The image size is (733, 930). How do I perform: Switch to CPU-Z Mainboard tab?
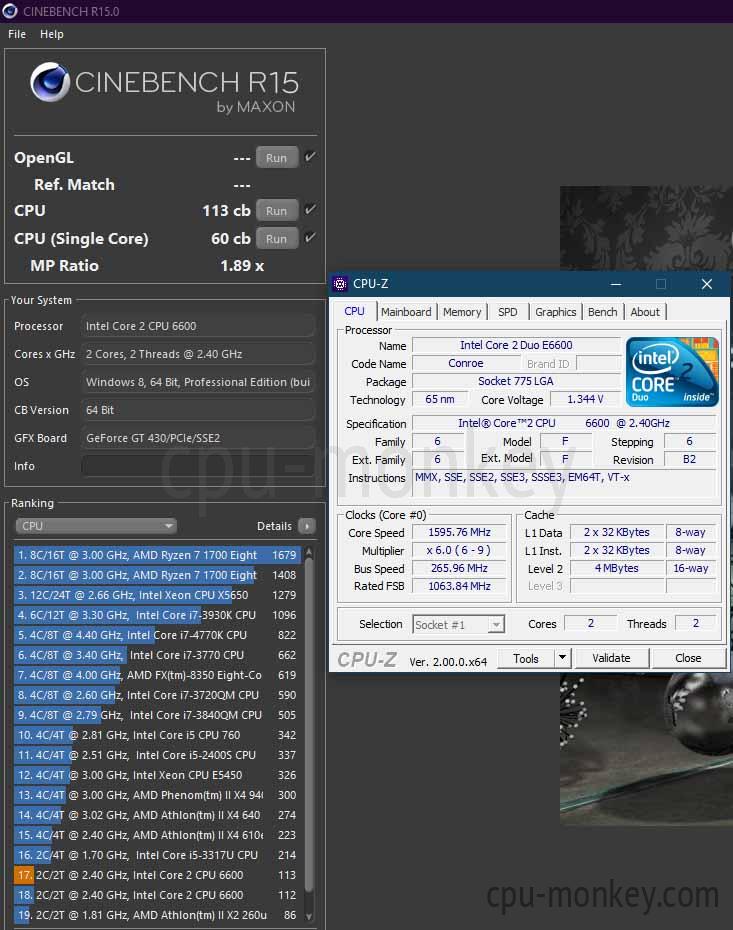coord(406,312)
